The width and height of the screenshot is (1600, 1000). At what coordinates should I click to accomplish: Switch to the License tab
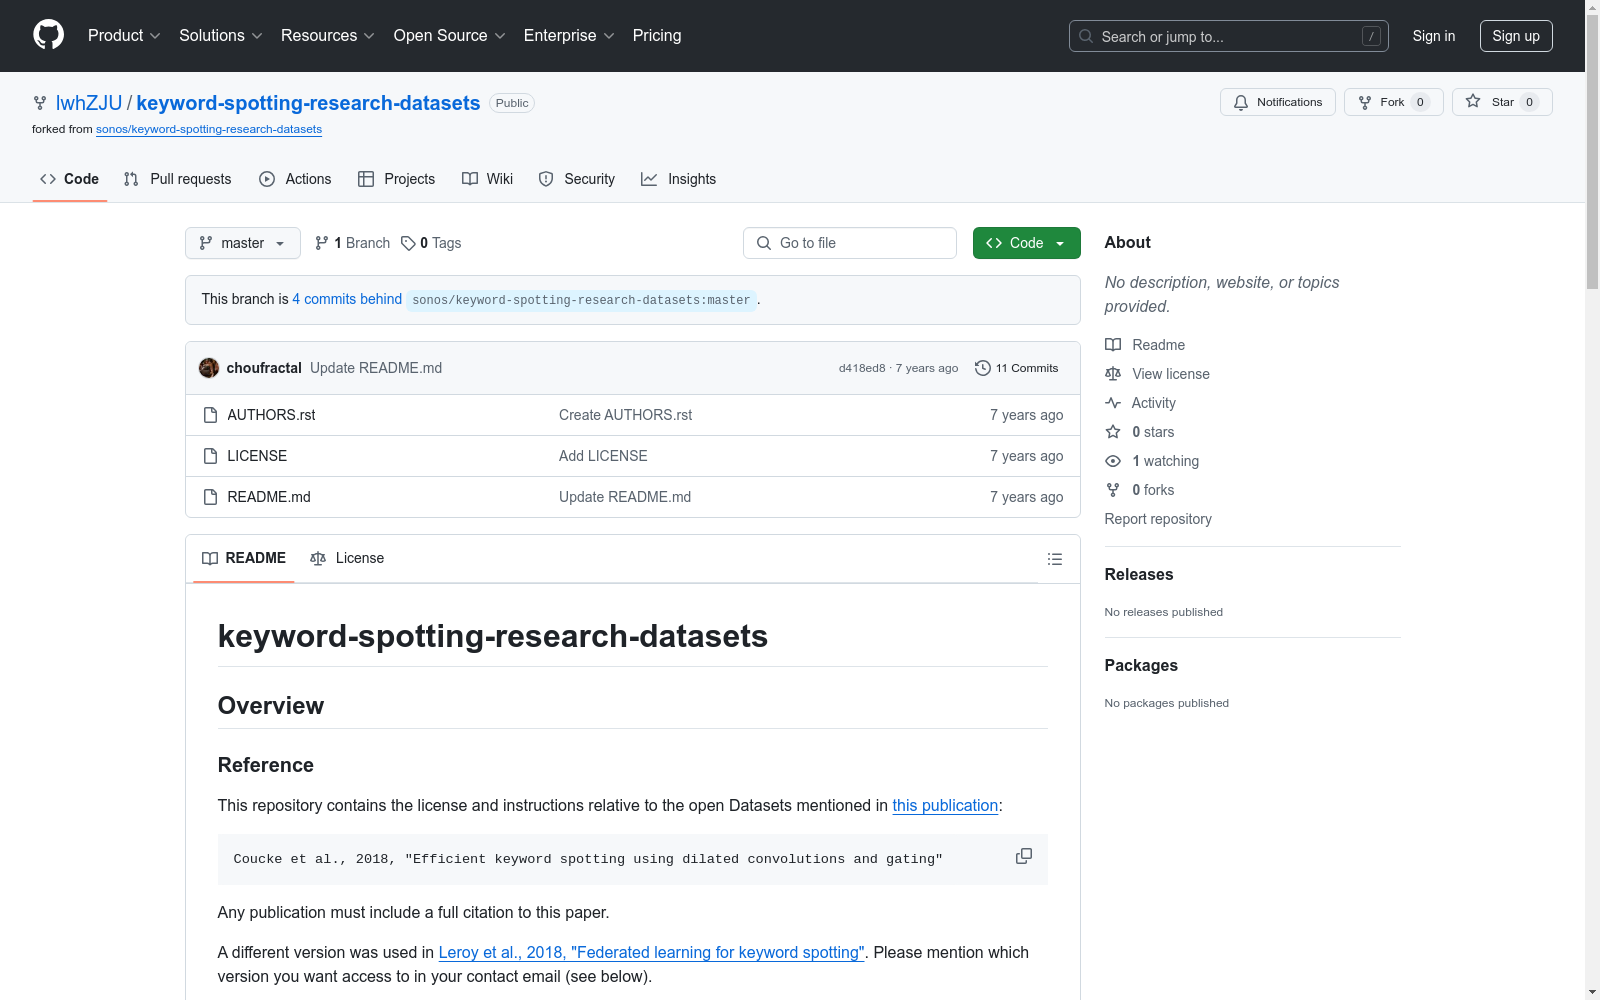pos(347,558)
